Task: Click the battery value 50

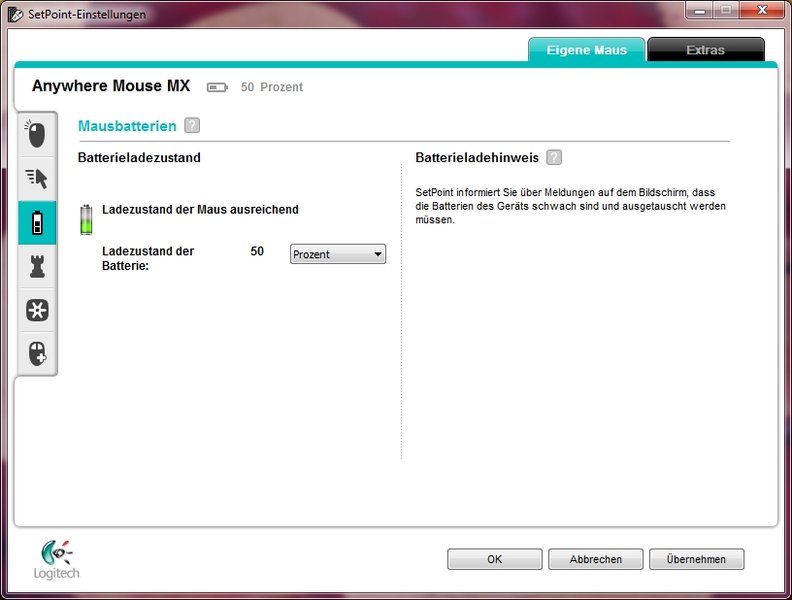Action: tap(257, 251)
